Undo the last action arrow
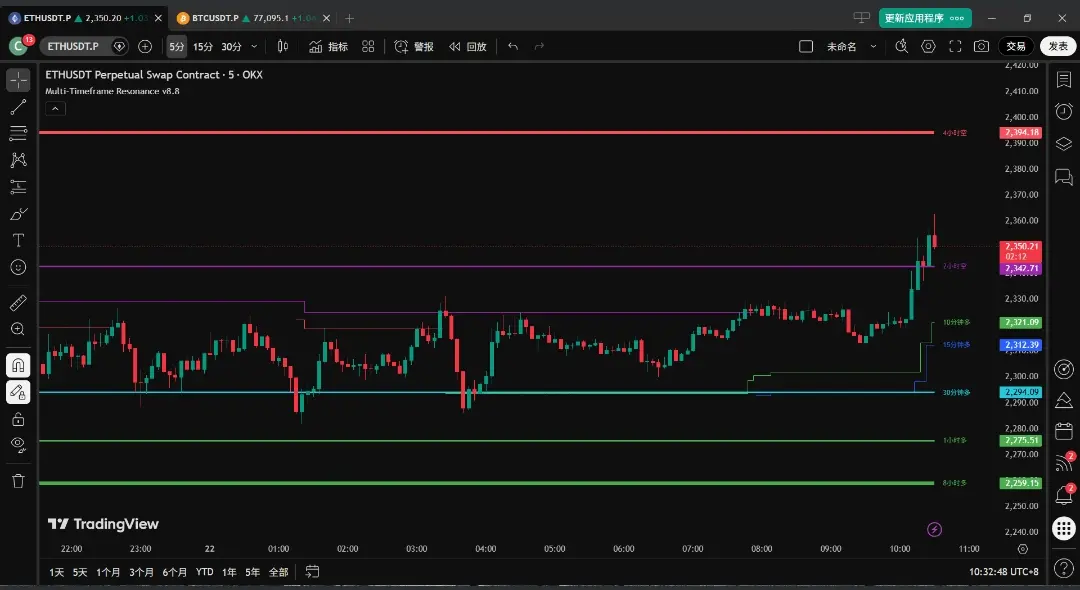The width and height of the screenshot is (1080, 590). (x=512, y=46)
